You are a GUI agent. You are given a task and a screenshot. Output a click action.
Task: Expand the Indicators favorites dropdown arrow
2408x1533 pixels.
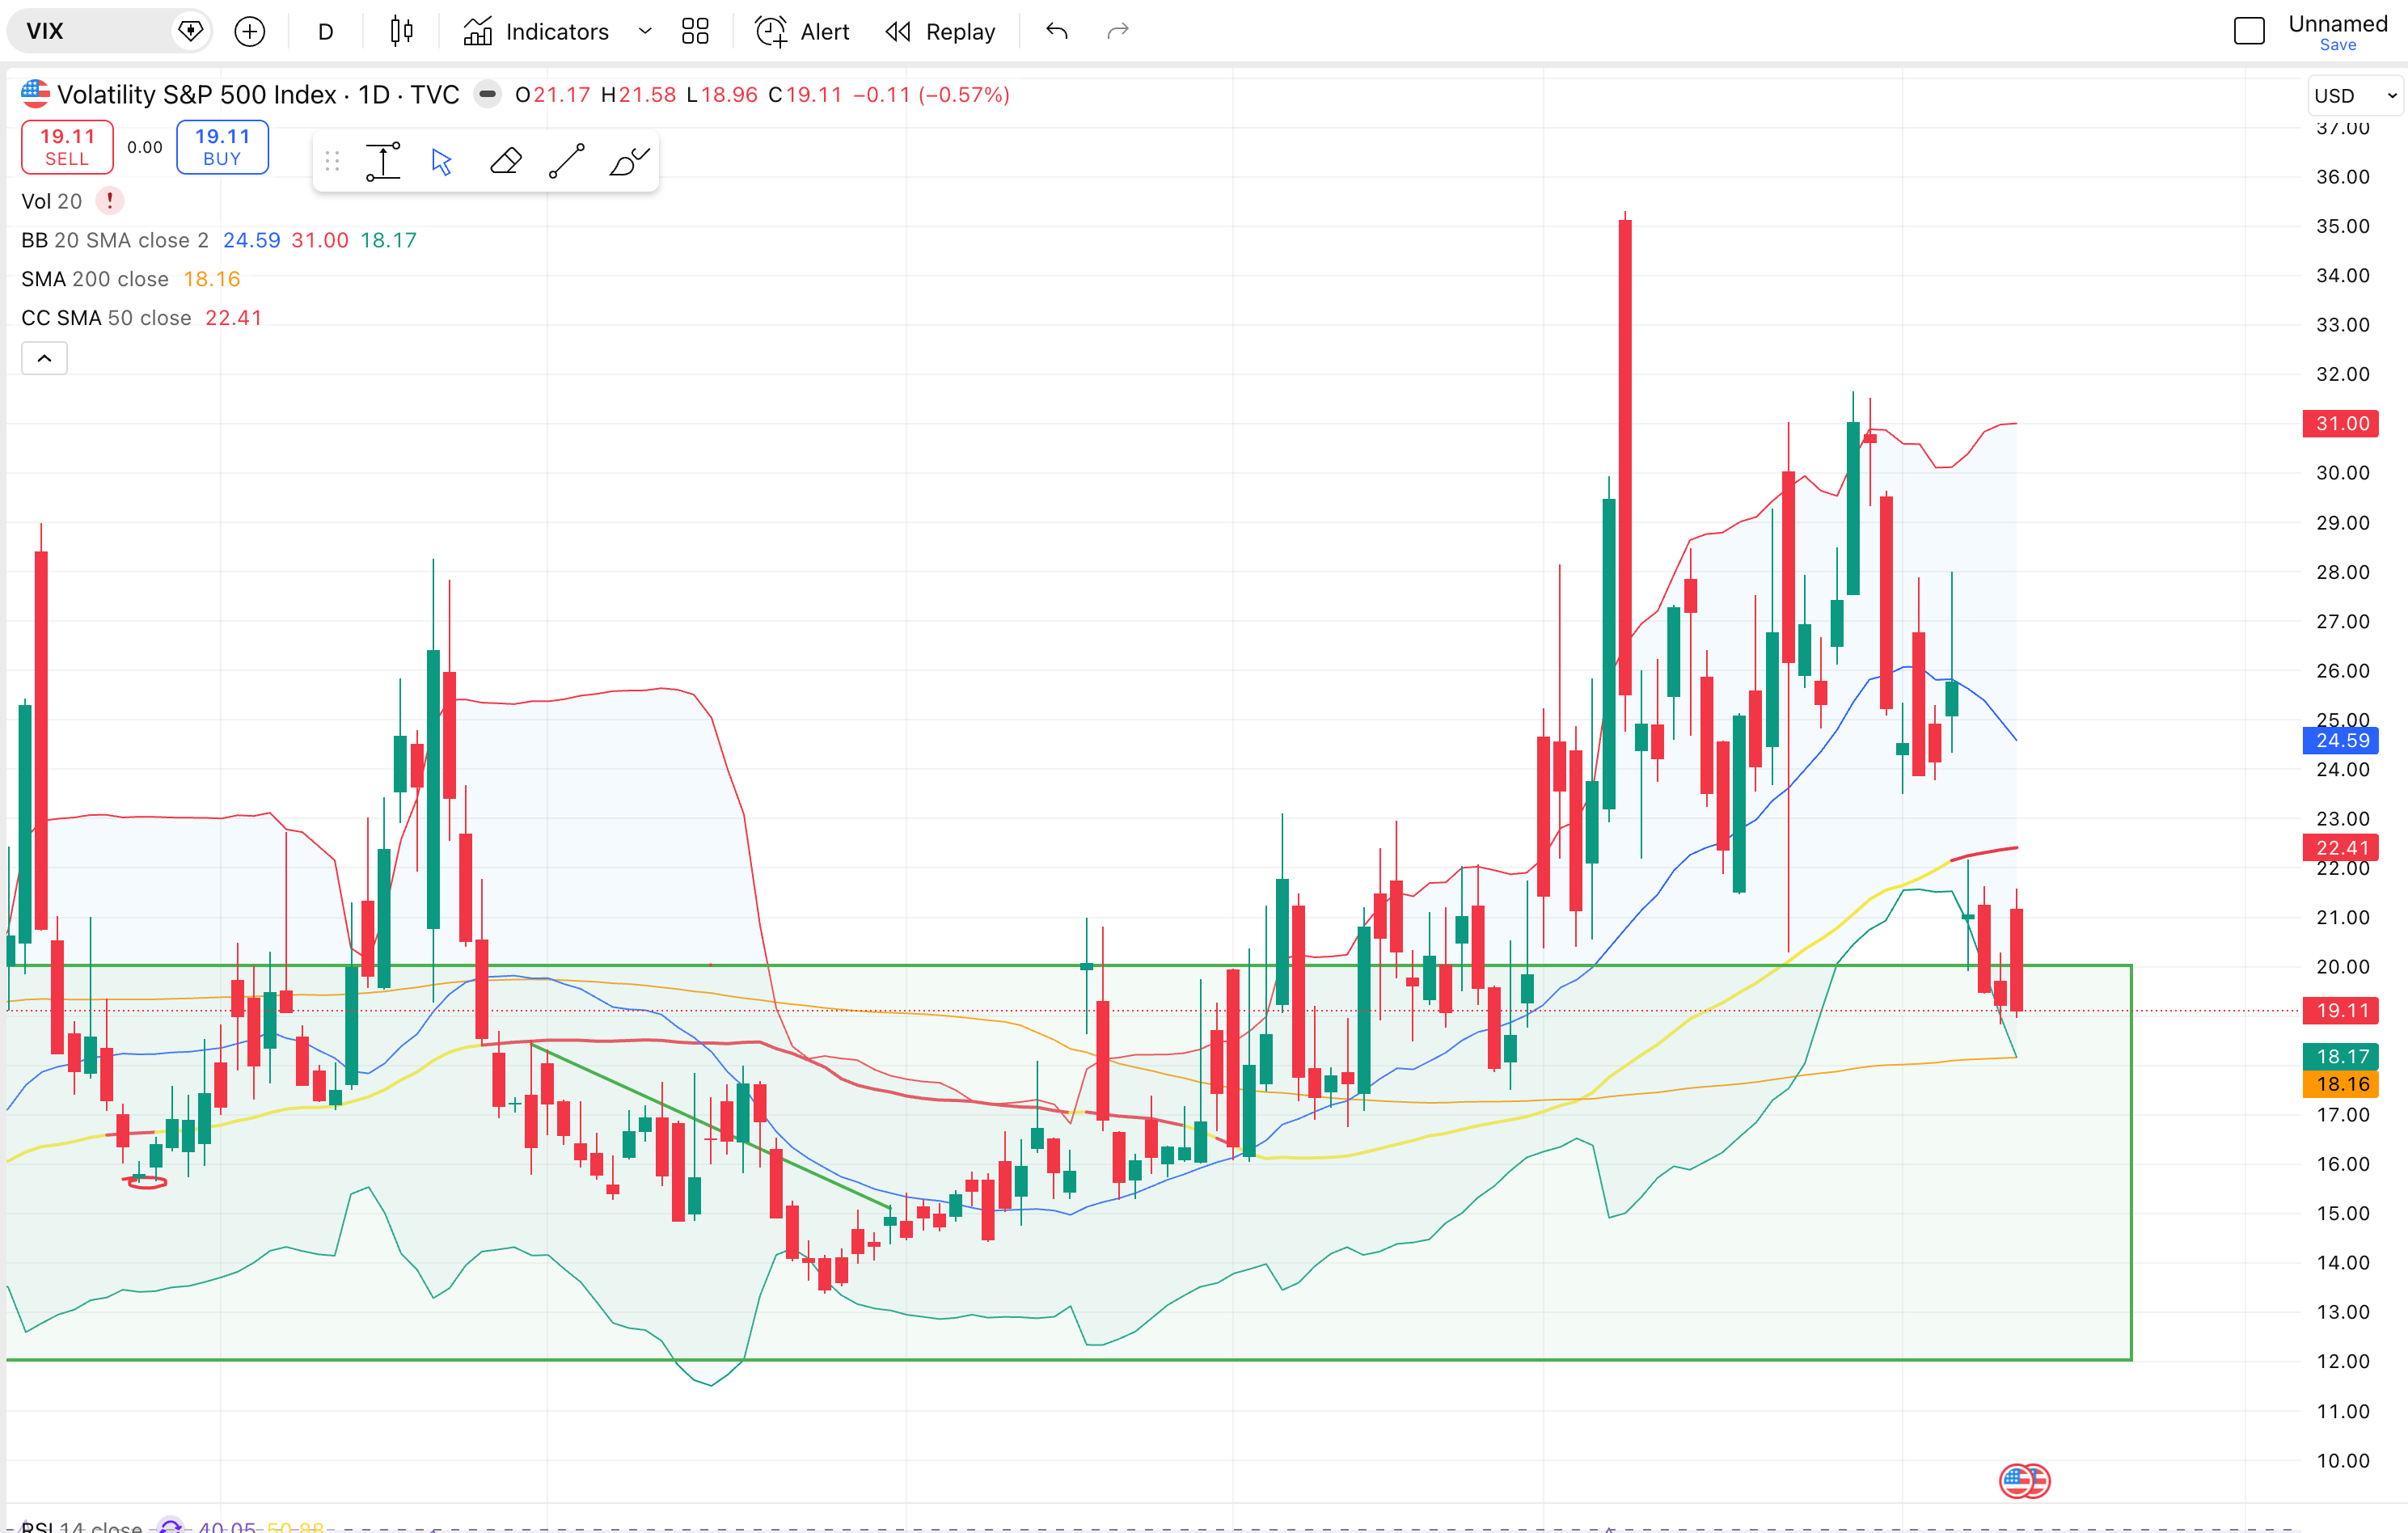click(x=645, y=32)
